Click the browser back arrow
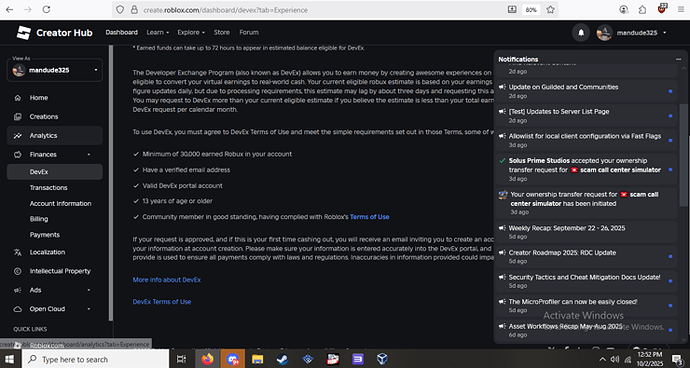 10,10
